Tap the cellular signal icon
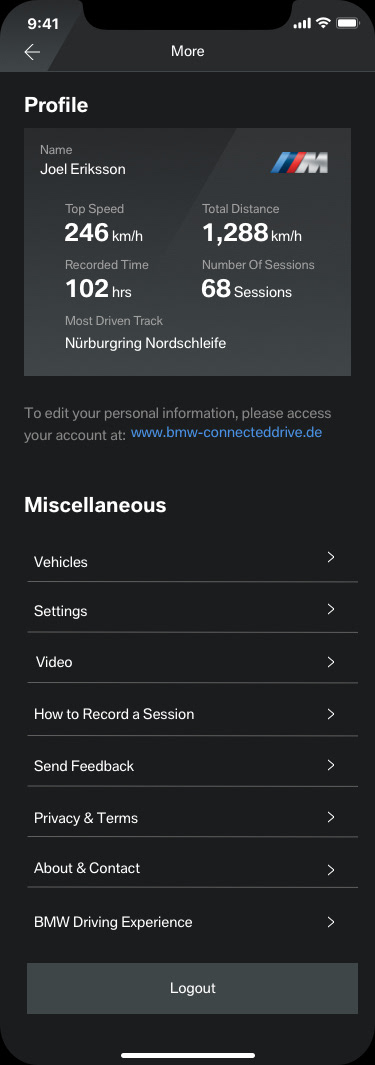Screen dimensions: 375x1065 (x=302, y=24)
